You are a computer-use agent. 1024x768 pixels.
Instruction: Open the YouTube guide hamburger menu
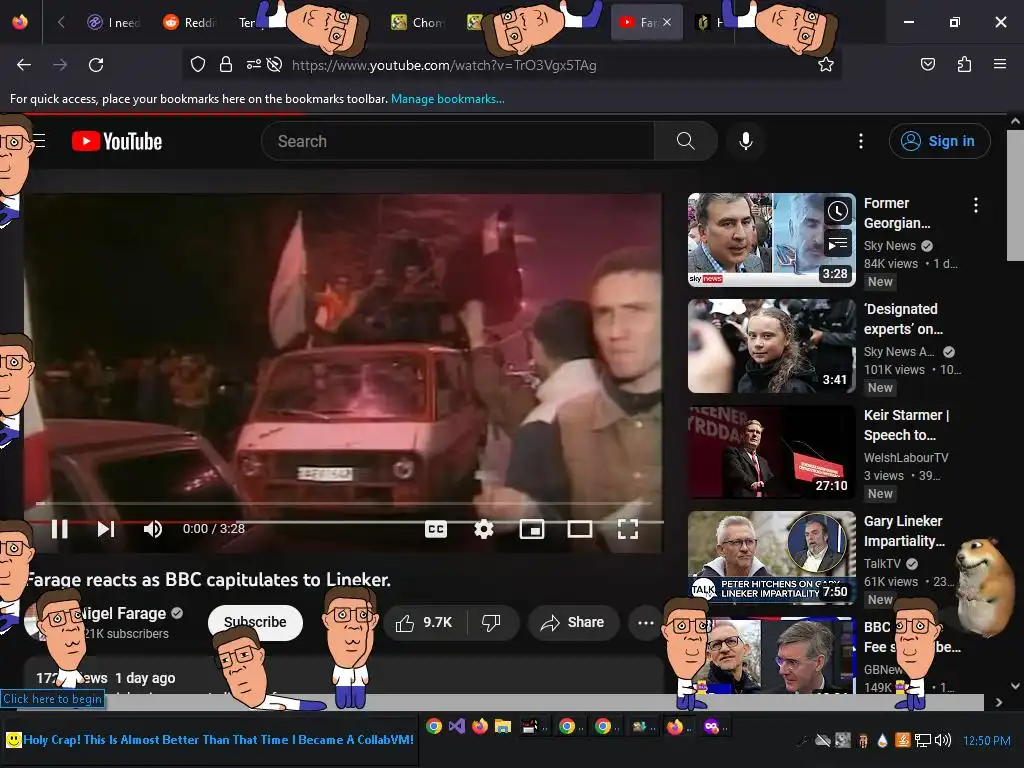[39, 141]
